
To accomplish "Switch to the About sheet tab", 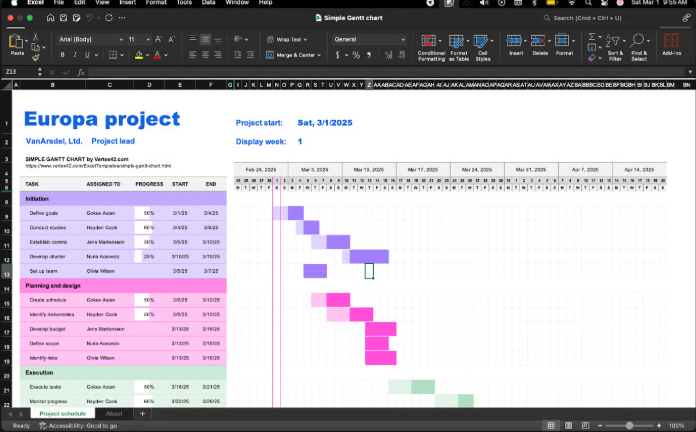I will click(x=114, y=413).
